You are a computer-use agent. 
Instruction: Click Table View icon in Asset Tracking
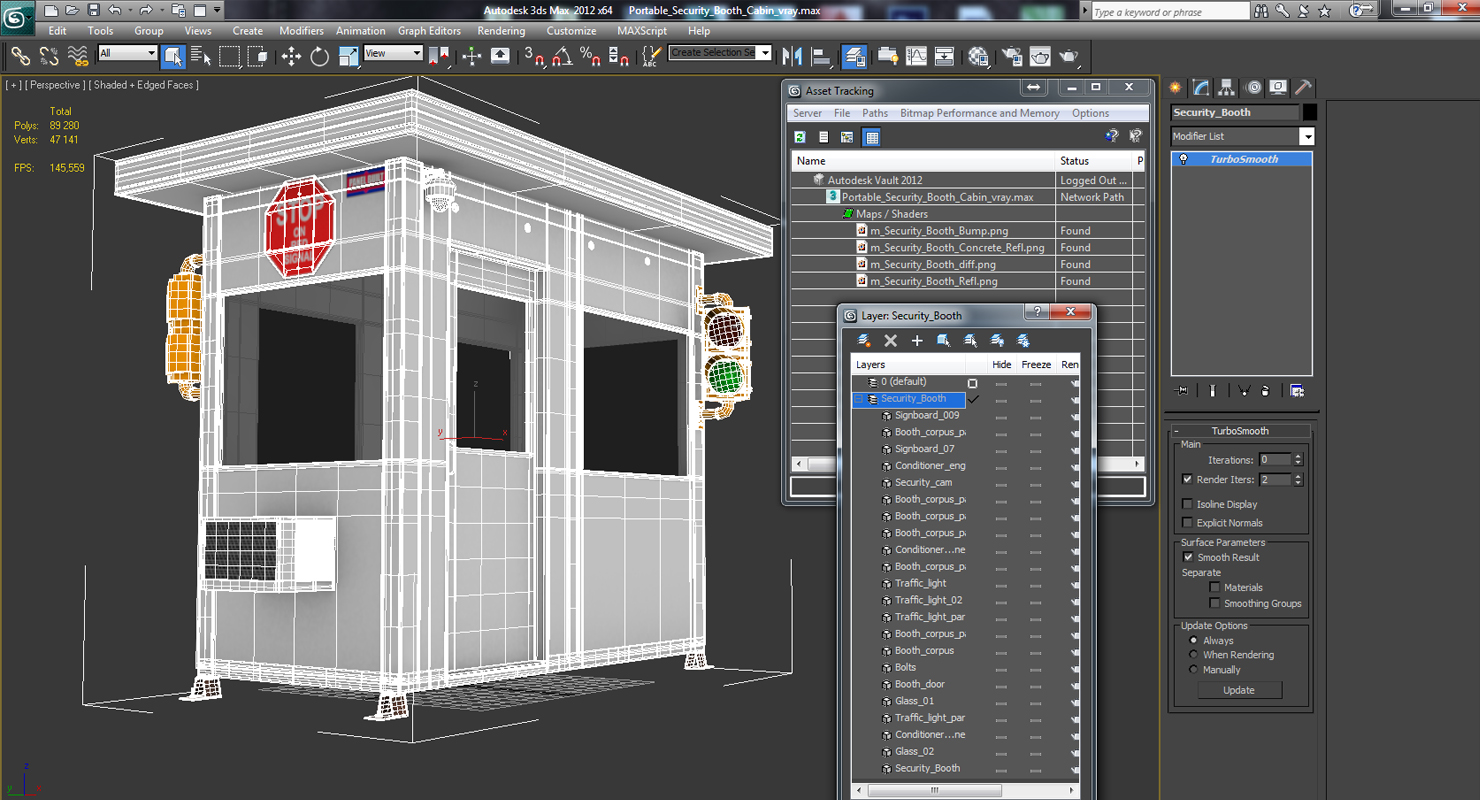tap(872, 137)
